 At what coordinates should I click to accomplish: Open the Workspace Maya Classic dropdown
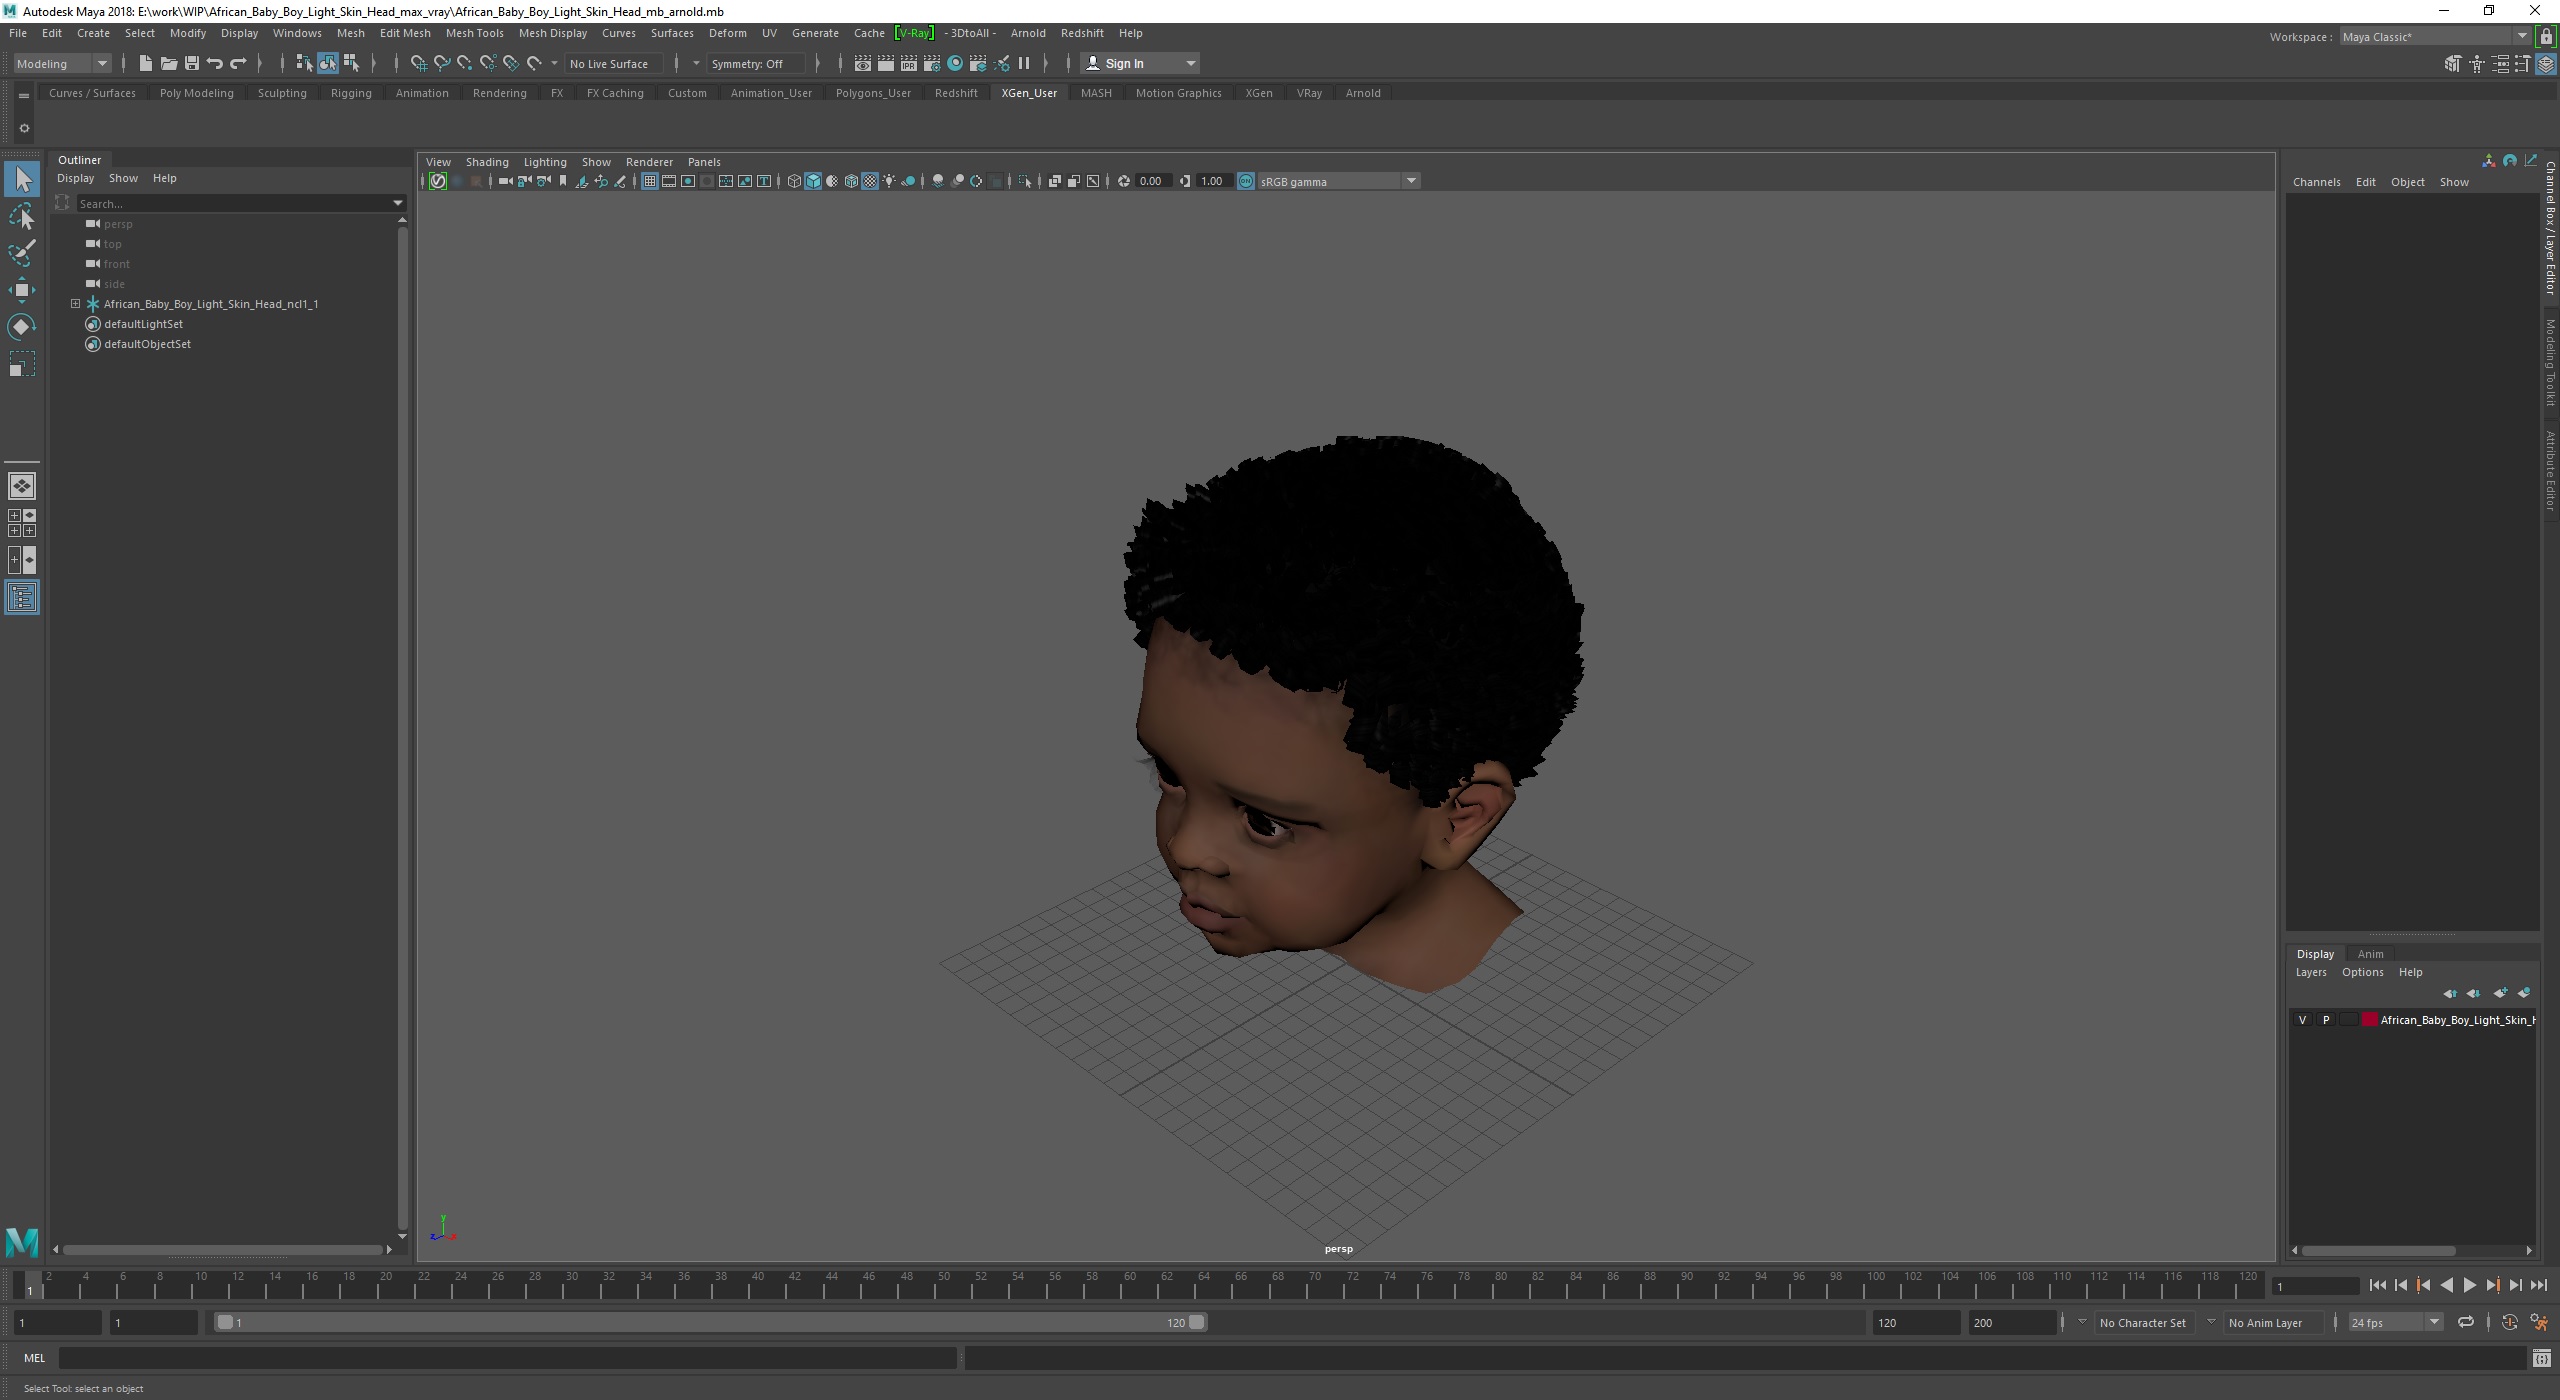coord(2434,37)
